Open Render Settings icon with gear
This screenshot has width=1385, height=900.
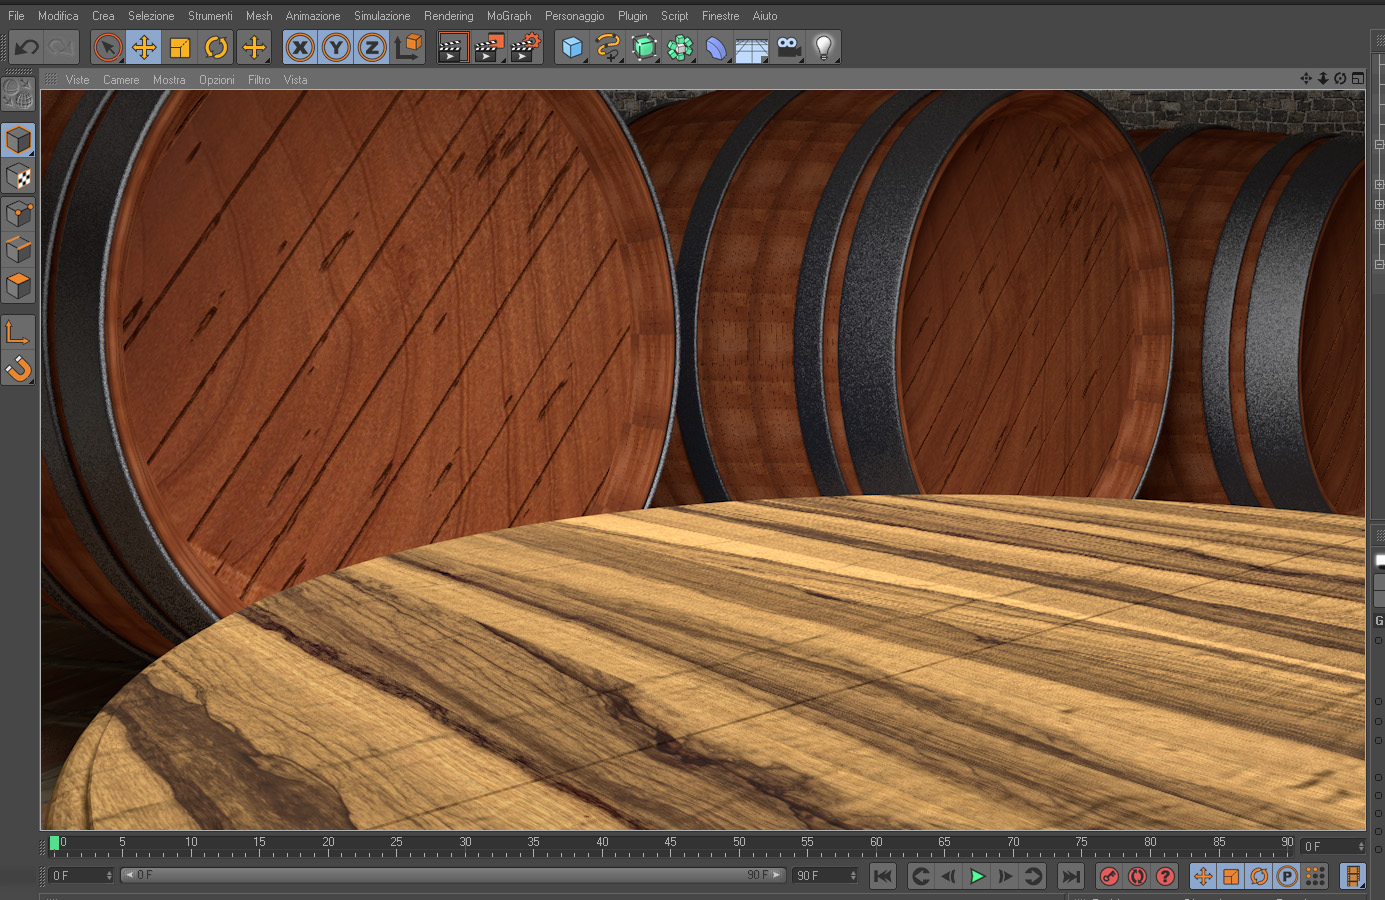click(x=525, y=47)
